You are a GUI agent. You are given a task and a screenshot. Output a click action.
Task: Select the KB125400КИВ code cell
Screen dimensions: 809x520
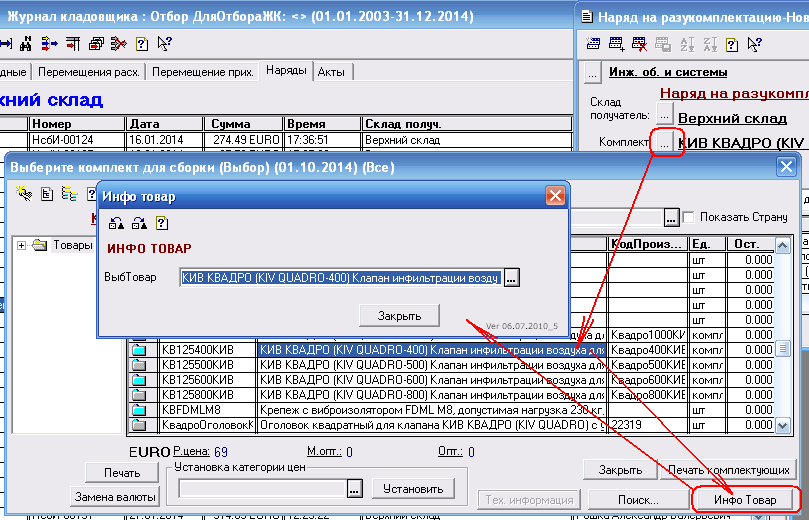click(207, 350)
